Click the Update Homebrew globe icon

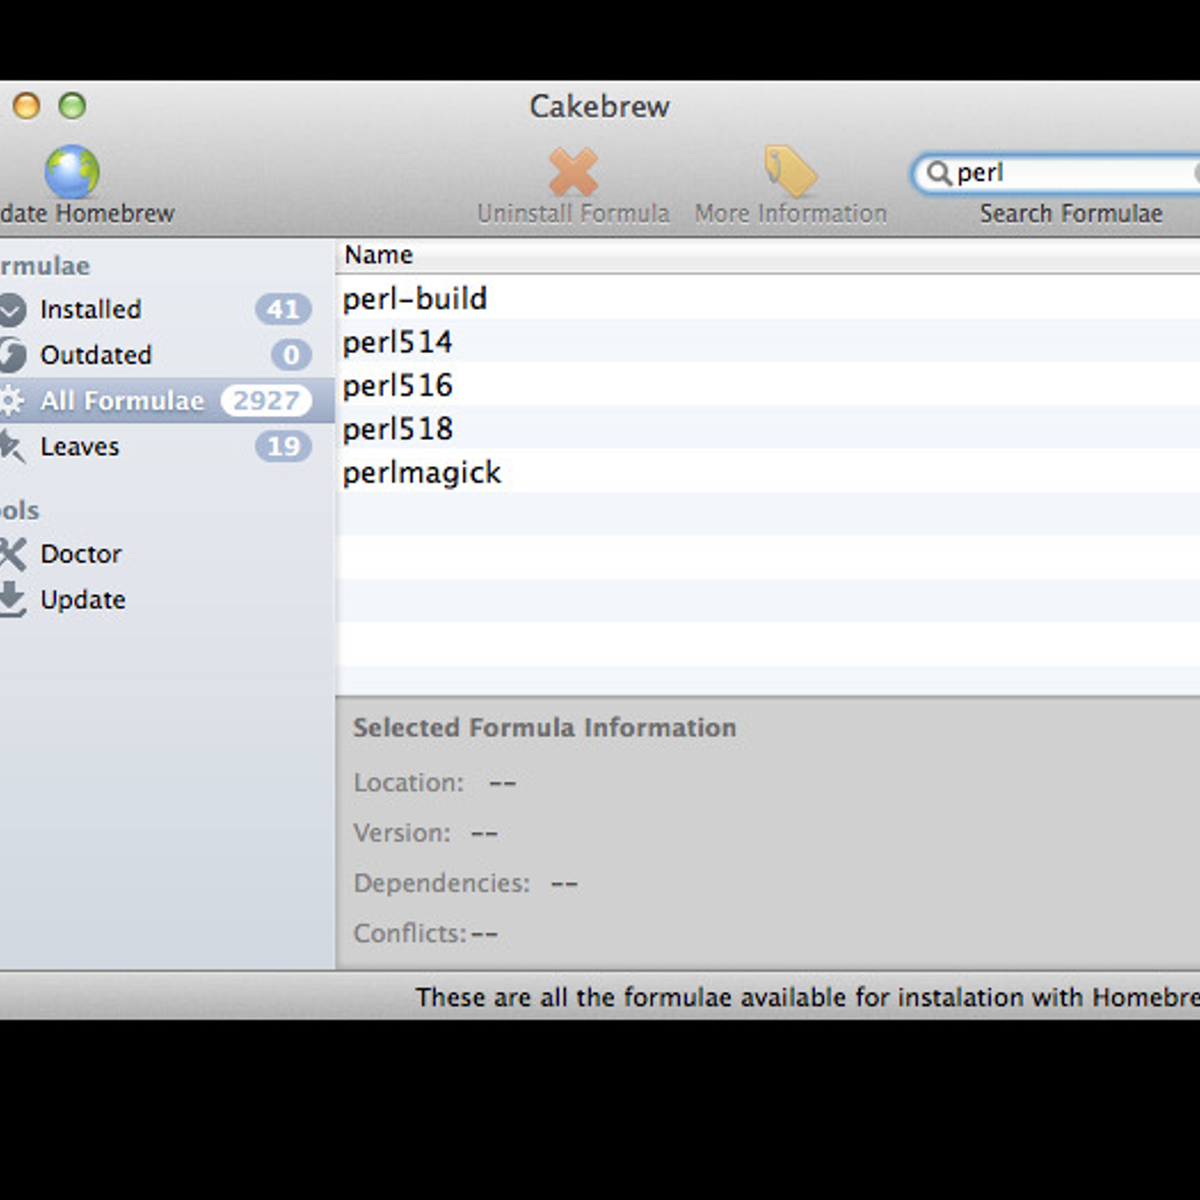[x=72, y=171]
